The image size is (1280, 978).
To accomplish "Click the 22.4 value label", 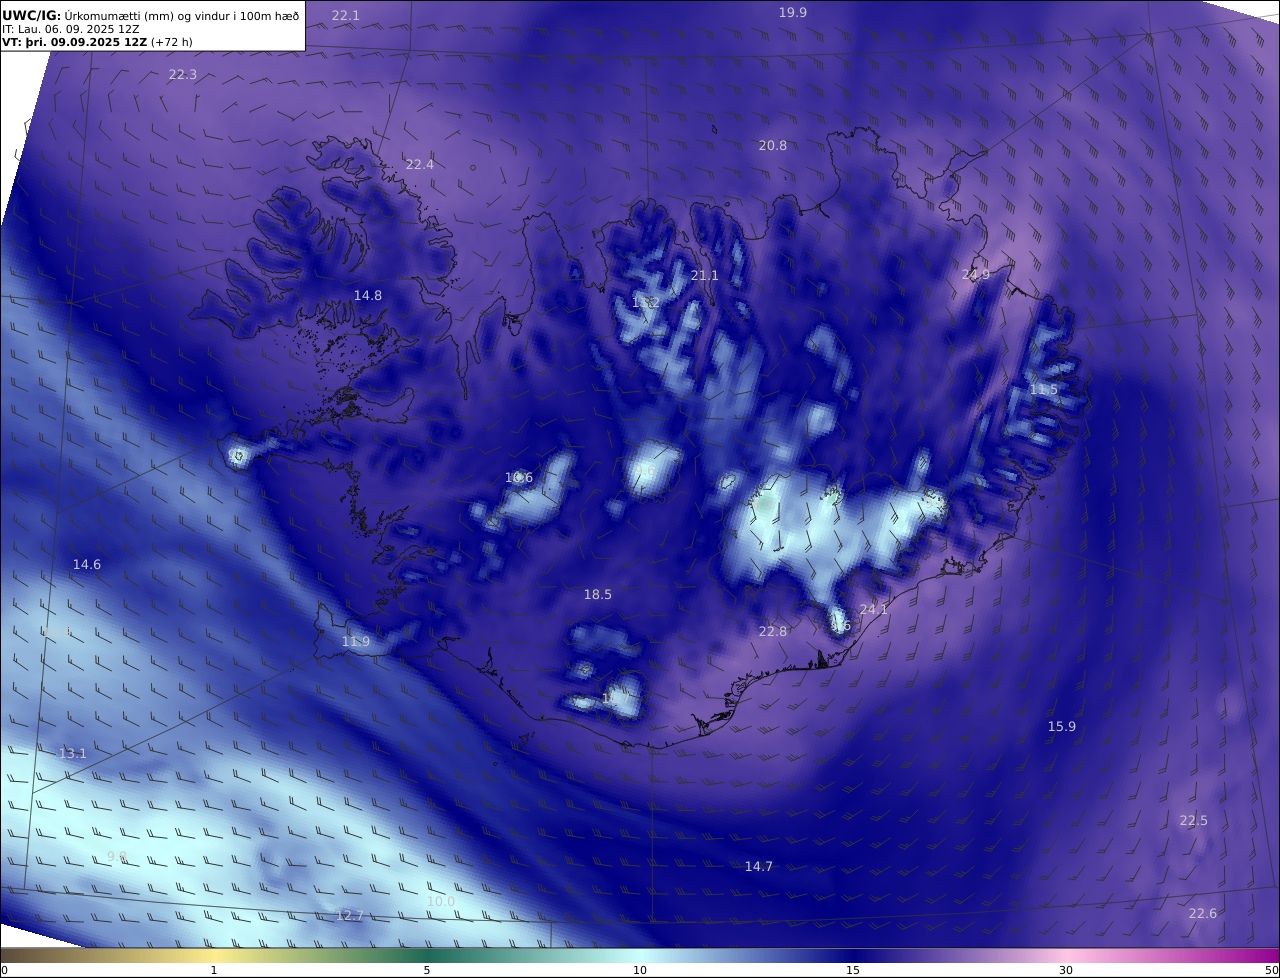I will pos(420,165).
